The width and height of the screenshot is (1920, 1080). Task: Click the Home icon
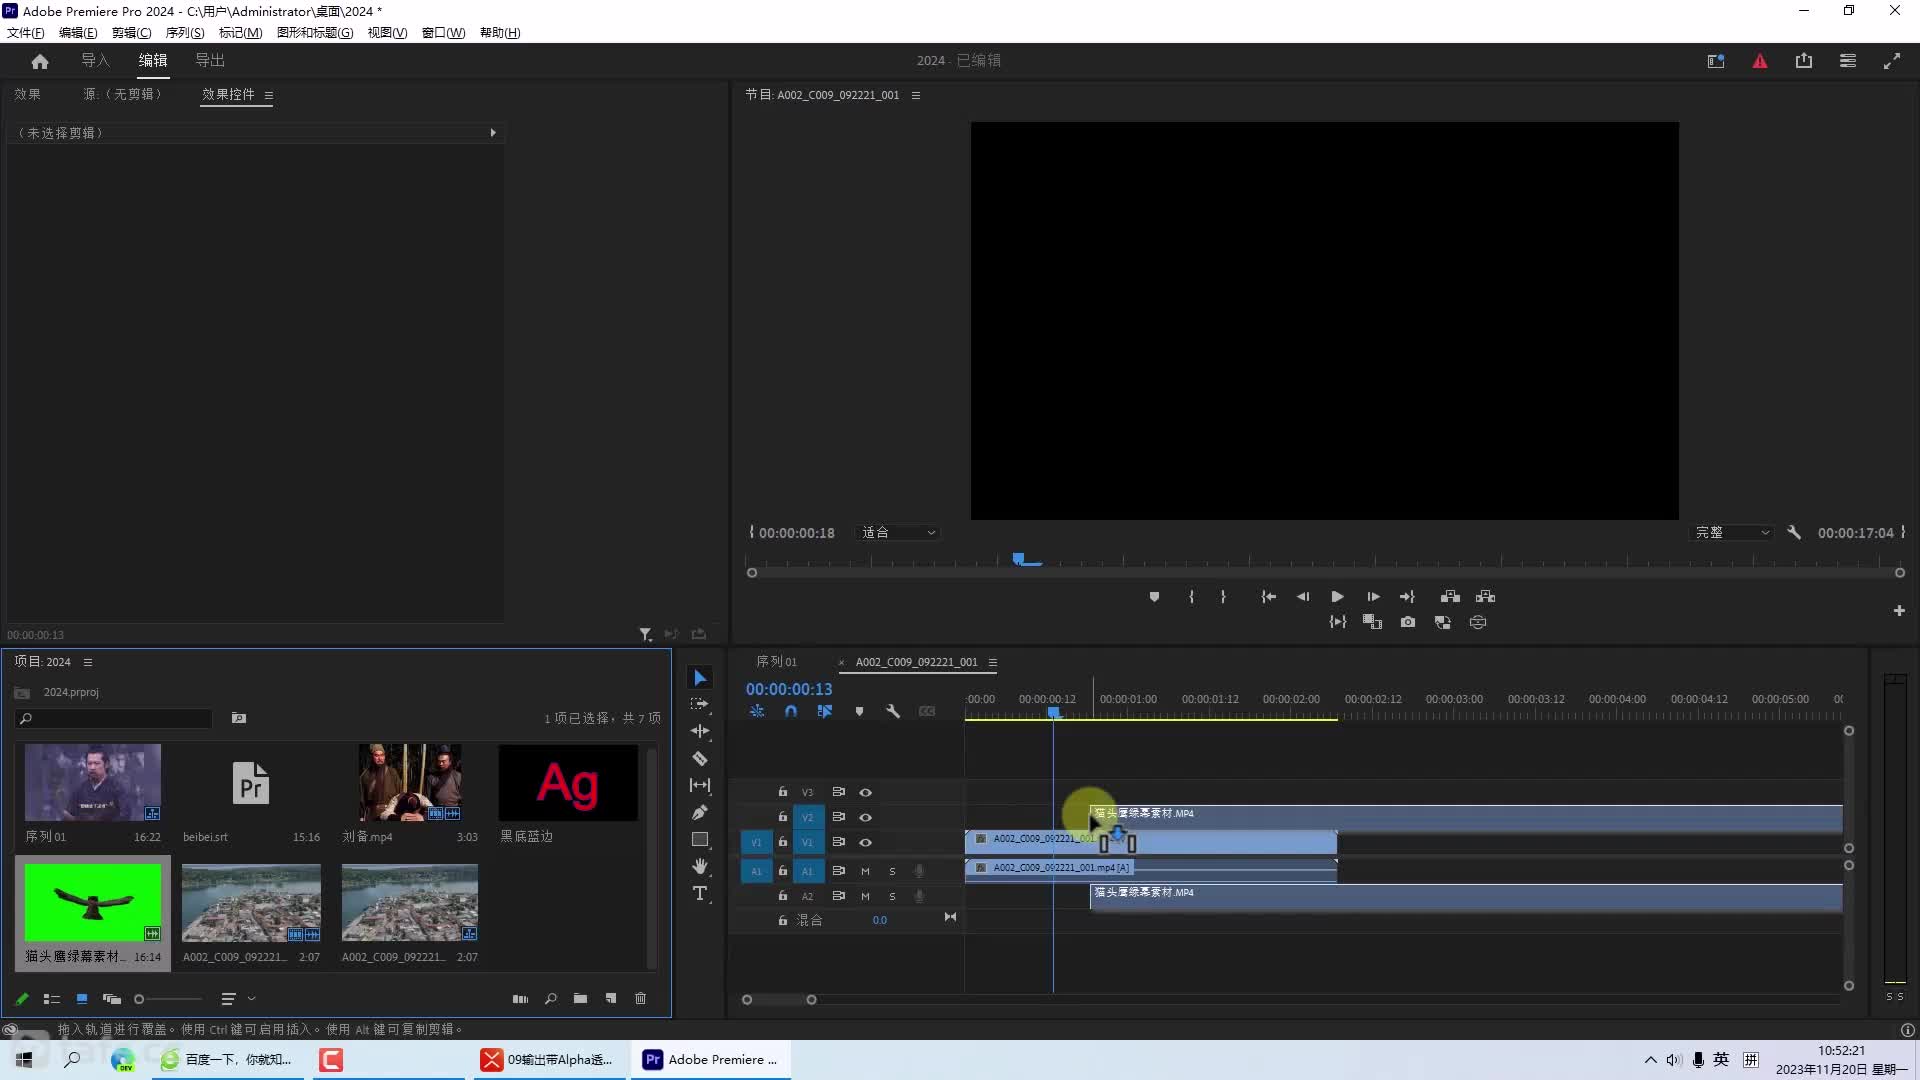40,61
